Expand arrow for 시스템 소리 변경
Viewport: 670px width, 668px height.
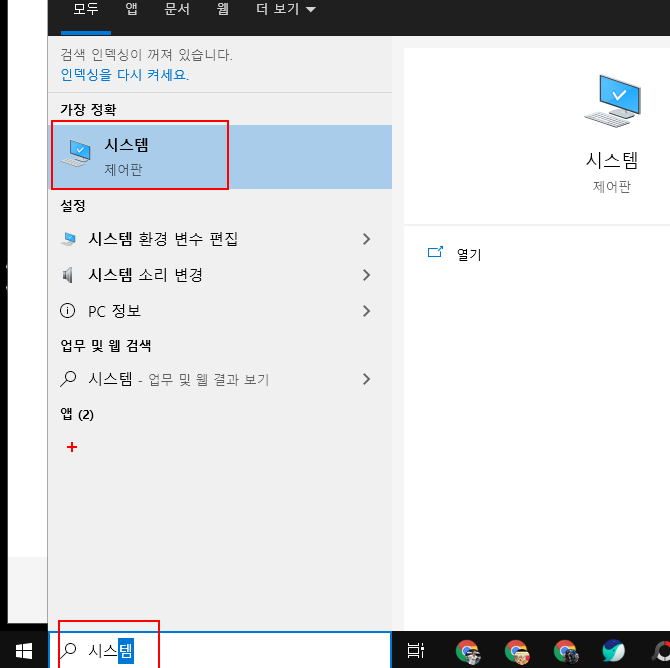point(366,275)
